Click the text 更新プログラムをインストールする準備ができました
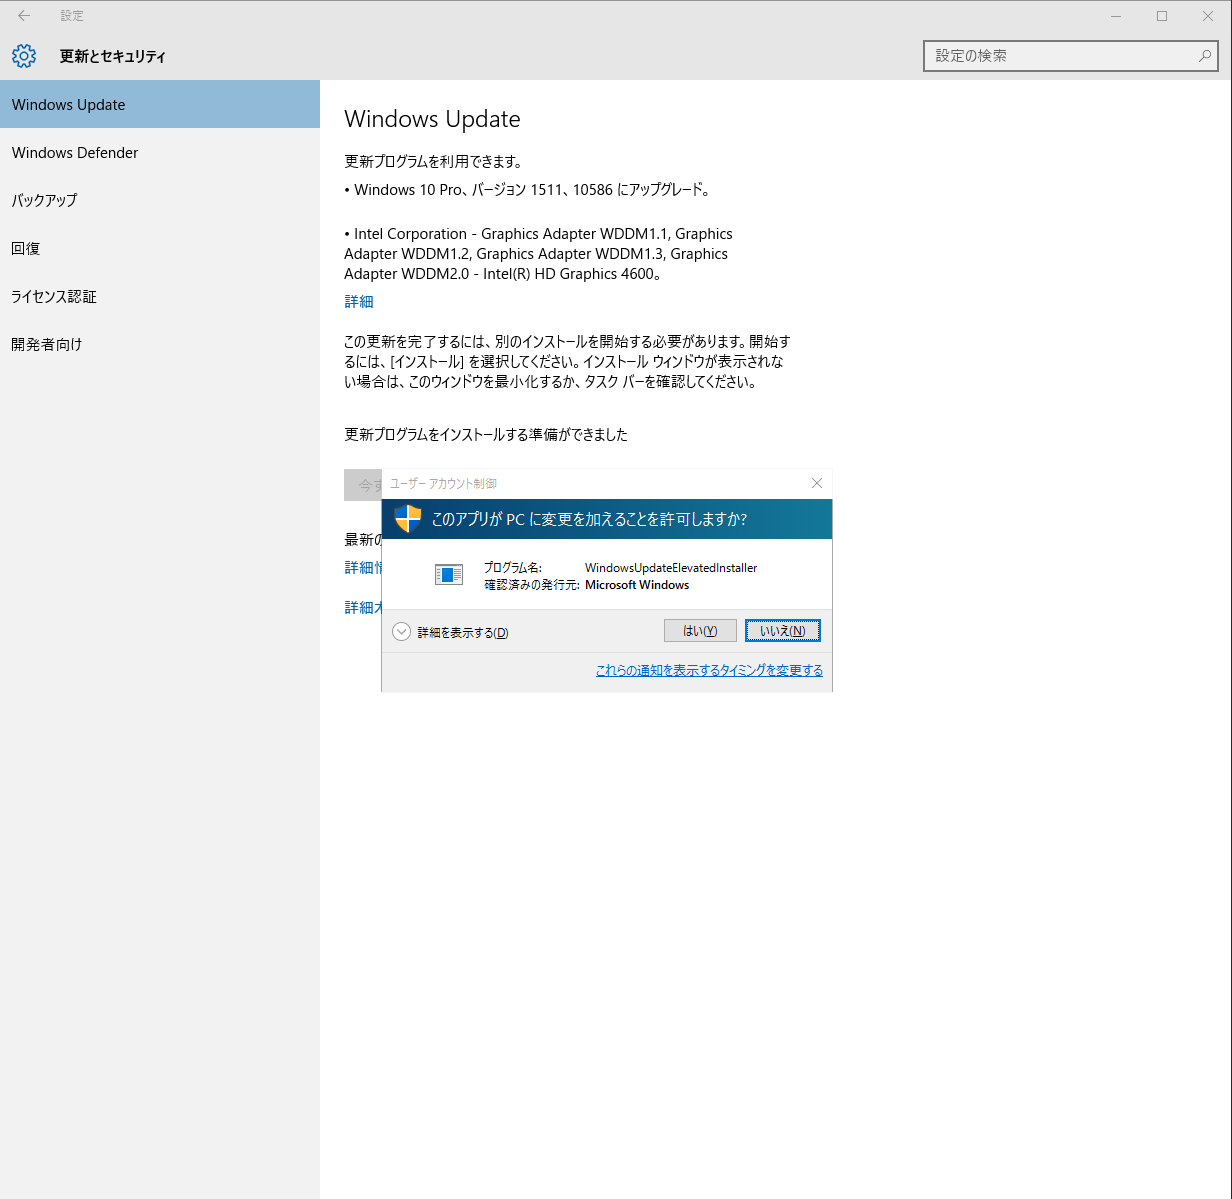Screen dimensions: 1232x1199 [x=486, y=434]
